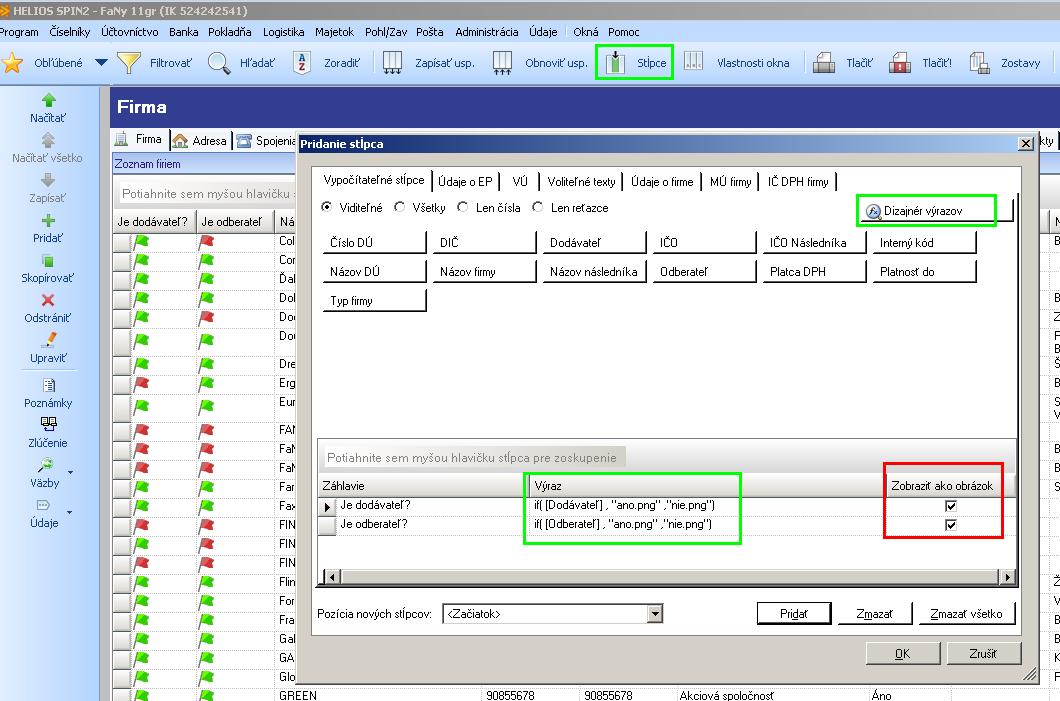The width and height of the screenshot is (1060, 701).
Task: Click the Pridať green plus icon
Action: click(x=48, y=220)
